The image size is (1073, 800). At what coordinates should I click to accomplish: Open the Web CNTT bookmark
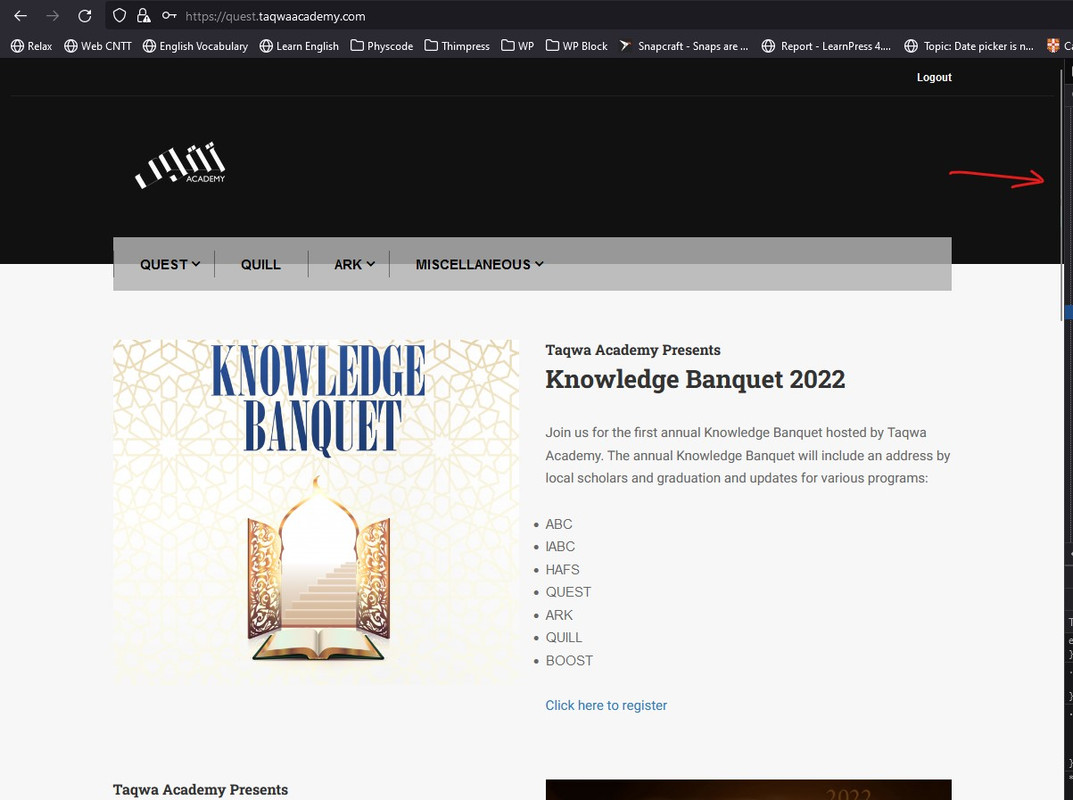tap(98, 46)
